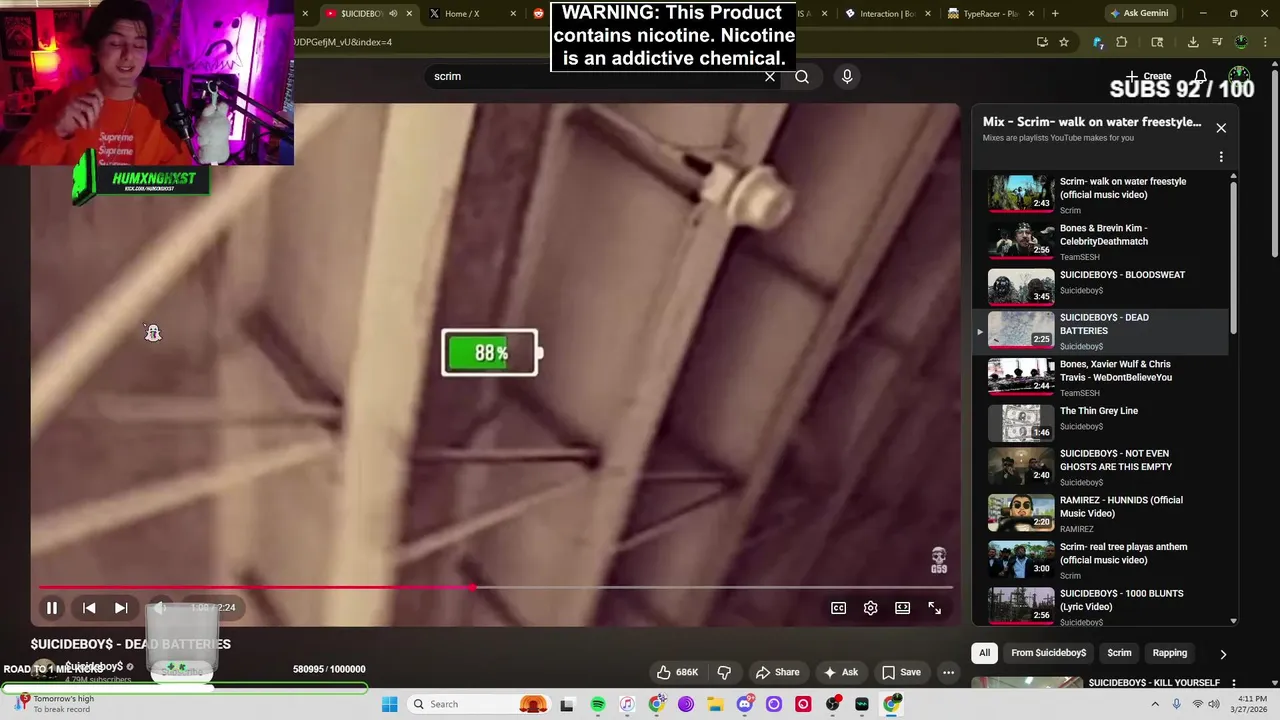Screen dimensions: 1280x720
Task: Open 'RAMIREZ - HUNNIDS (Official Music Video)' thumbnail
Action: [x=1021, y=513]
